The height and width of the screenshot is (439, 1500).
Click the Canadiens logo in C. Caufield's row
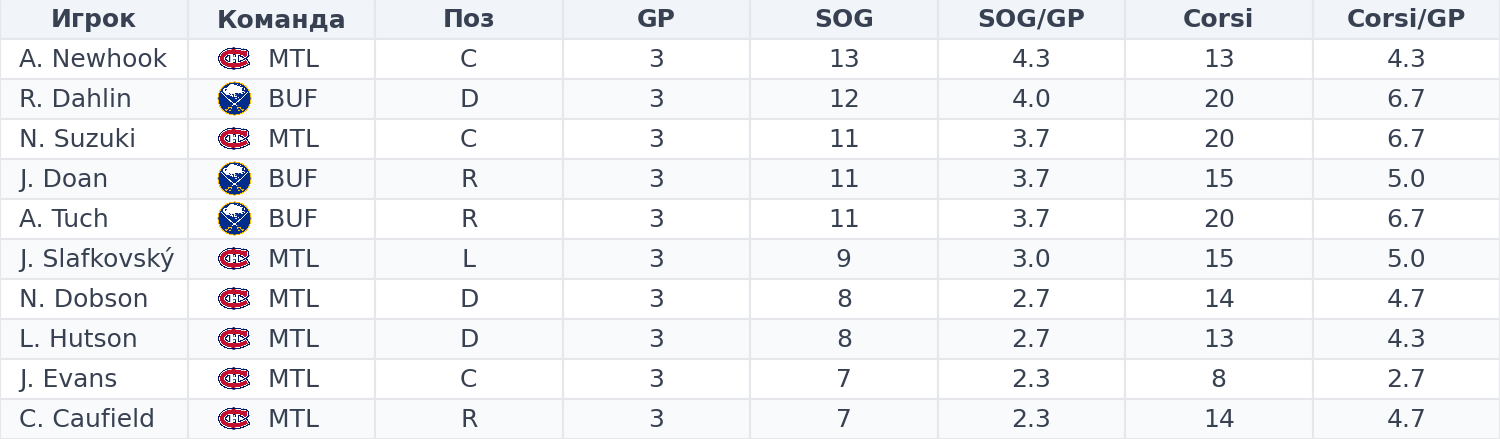click(x=234, y=419)
